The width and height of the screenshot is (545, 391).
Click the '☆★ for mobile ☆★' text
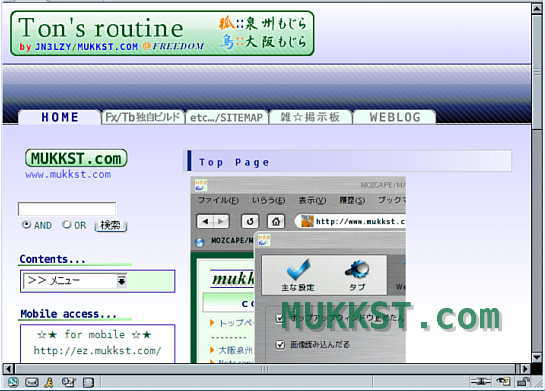(94, 335)
